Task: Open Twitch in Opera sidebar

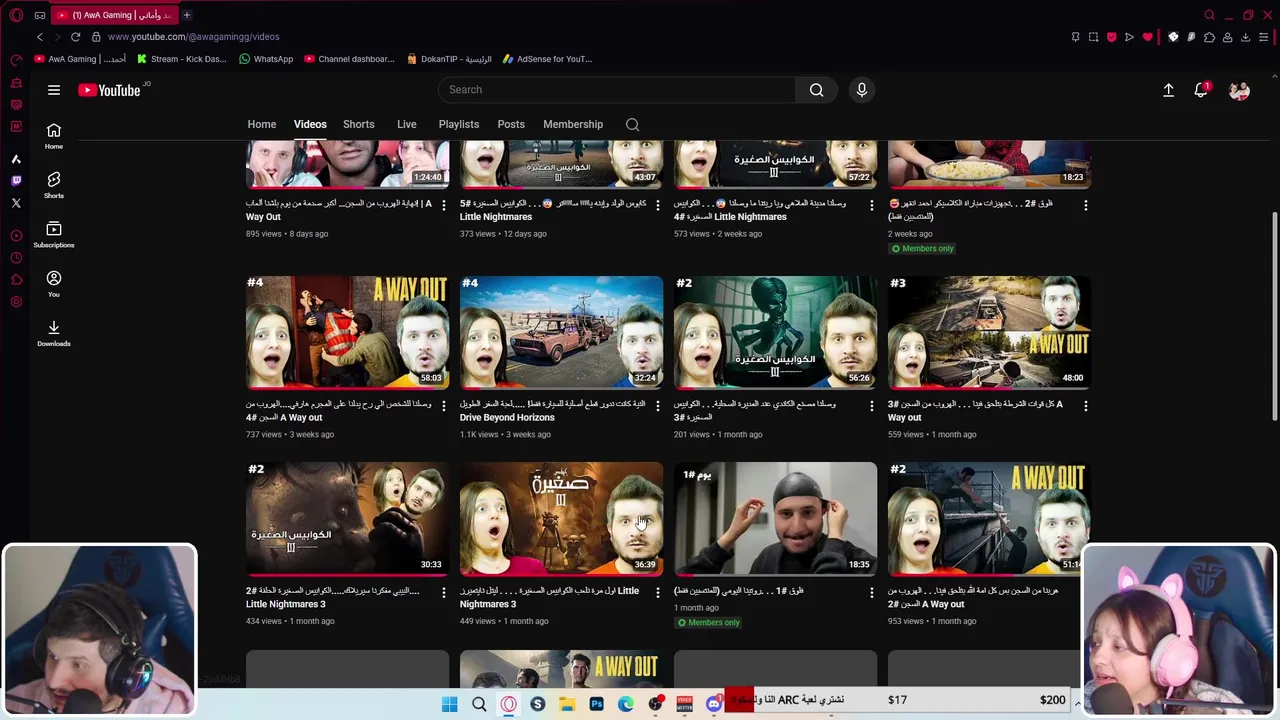Action: point(16,181)
